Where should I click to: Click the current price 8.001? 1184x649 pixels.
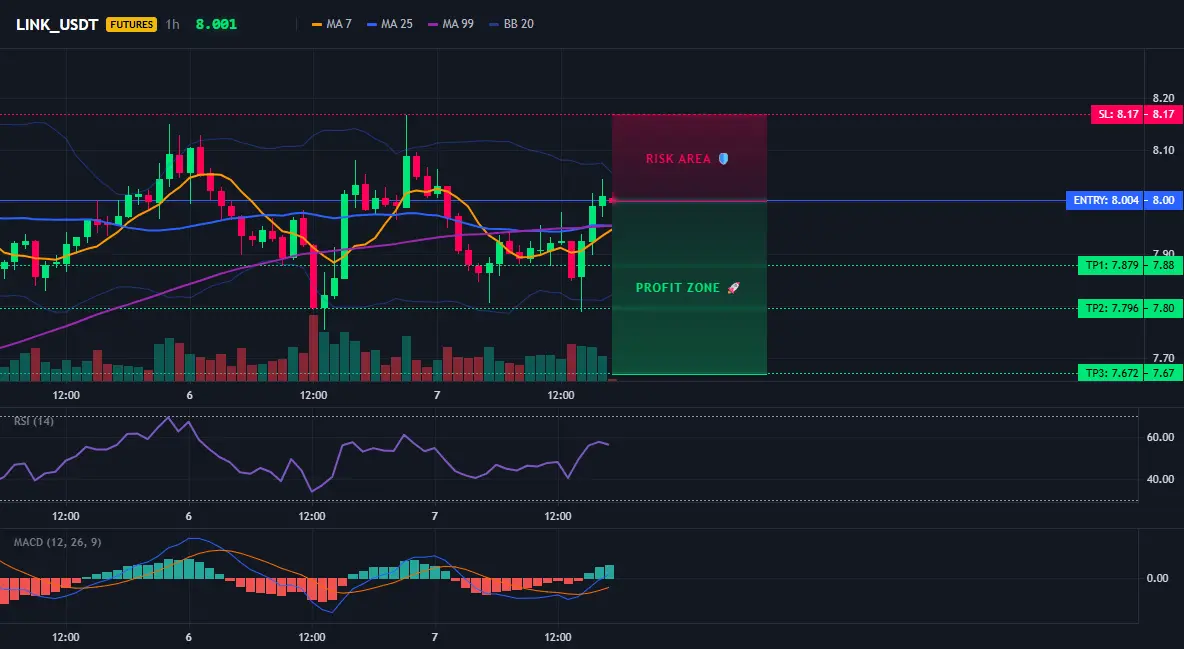point(216,24)
